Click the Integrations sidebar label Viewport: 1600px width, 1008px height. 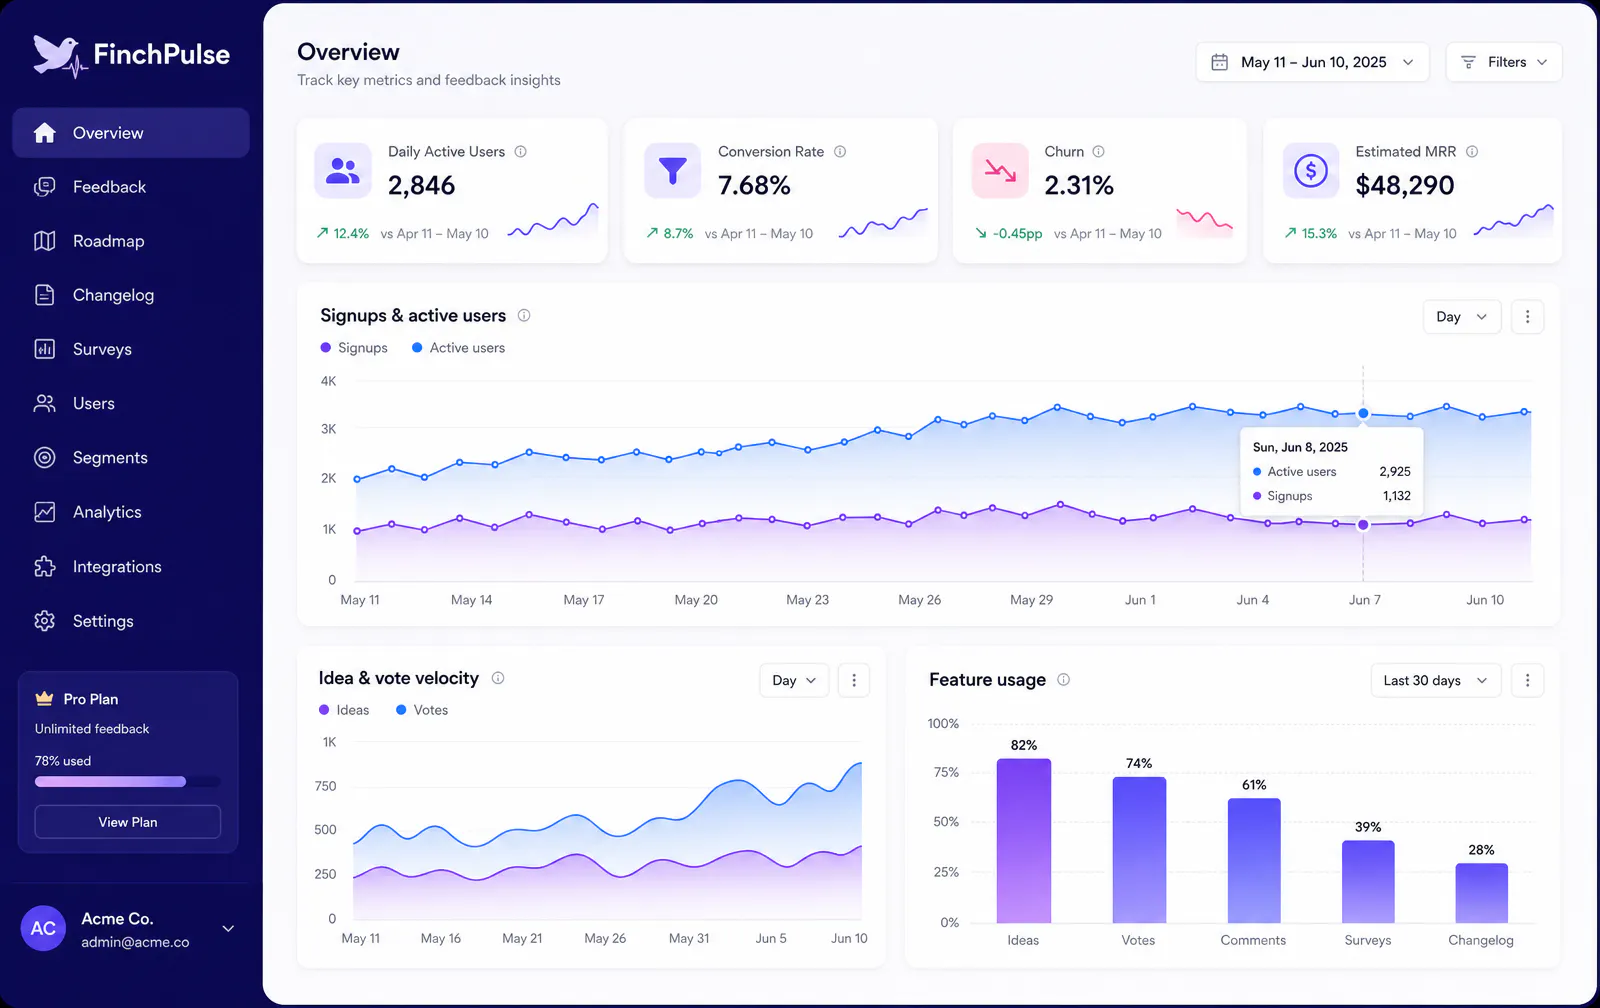coord(117,567)
